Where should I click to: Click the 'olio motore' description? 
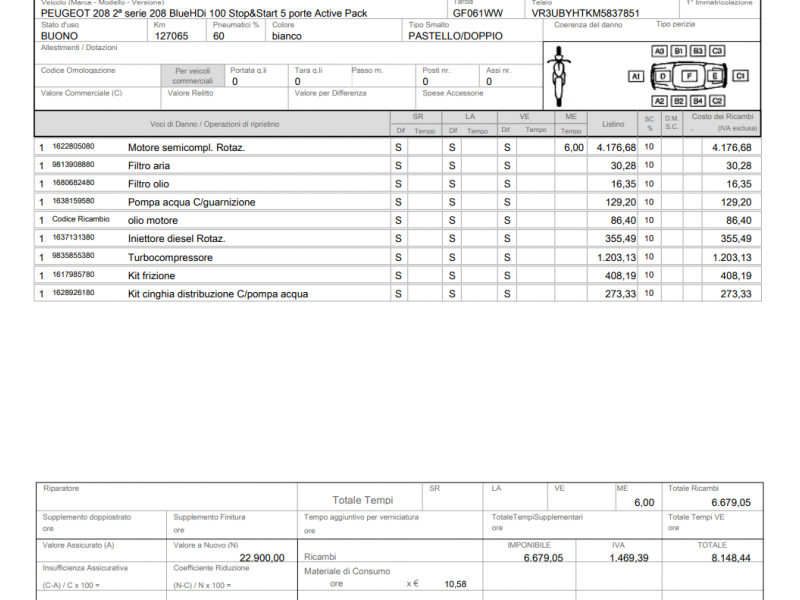click(153, 220)
